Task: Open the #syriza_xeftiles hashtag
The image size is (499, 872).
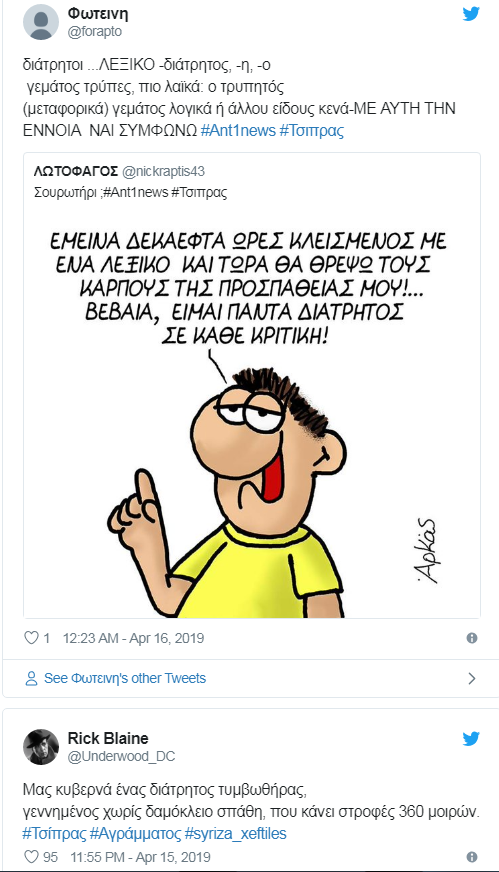Action: [236, 834]
